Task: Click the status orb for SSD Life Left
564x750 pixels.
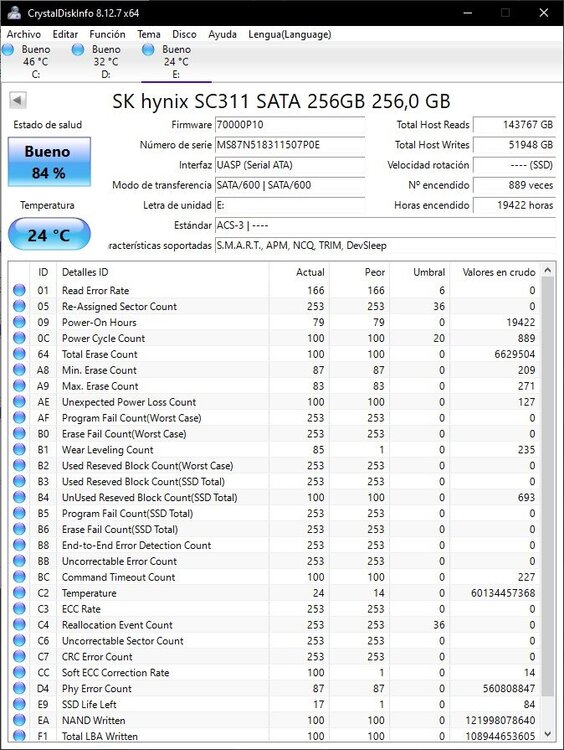Action: (x=19, y=704)
